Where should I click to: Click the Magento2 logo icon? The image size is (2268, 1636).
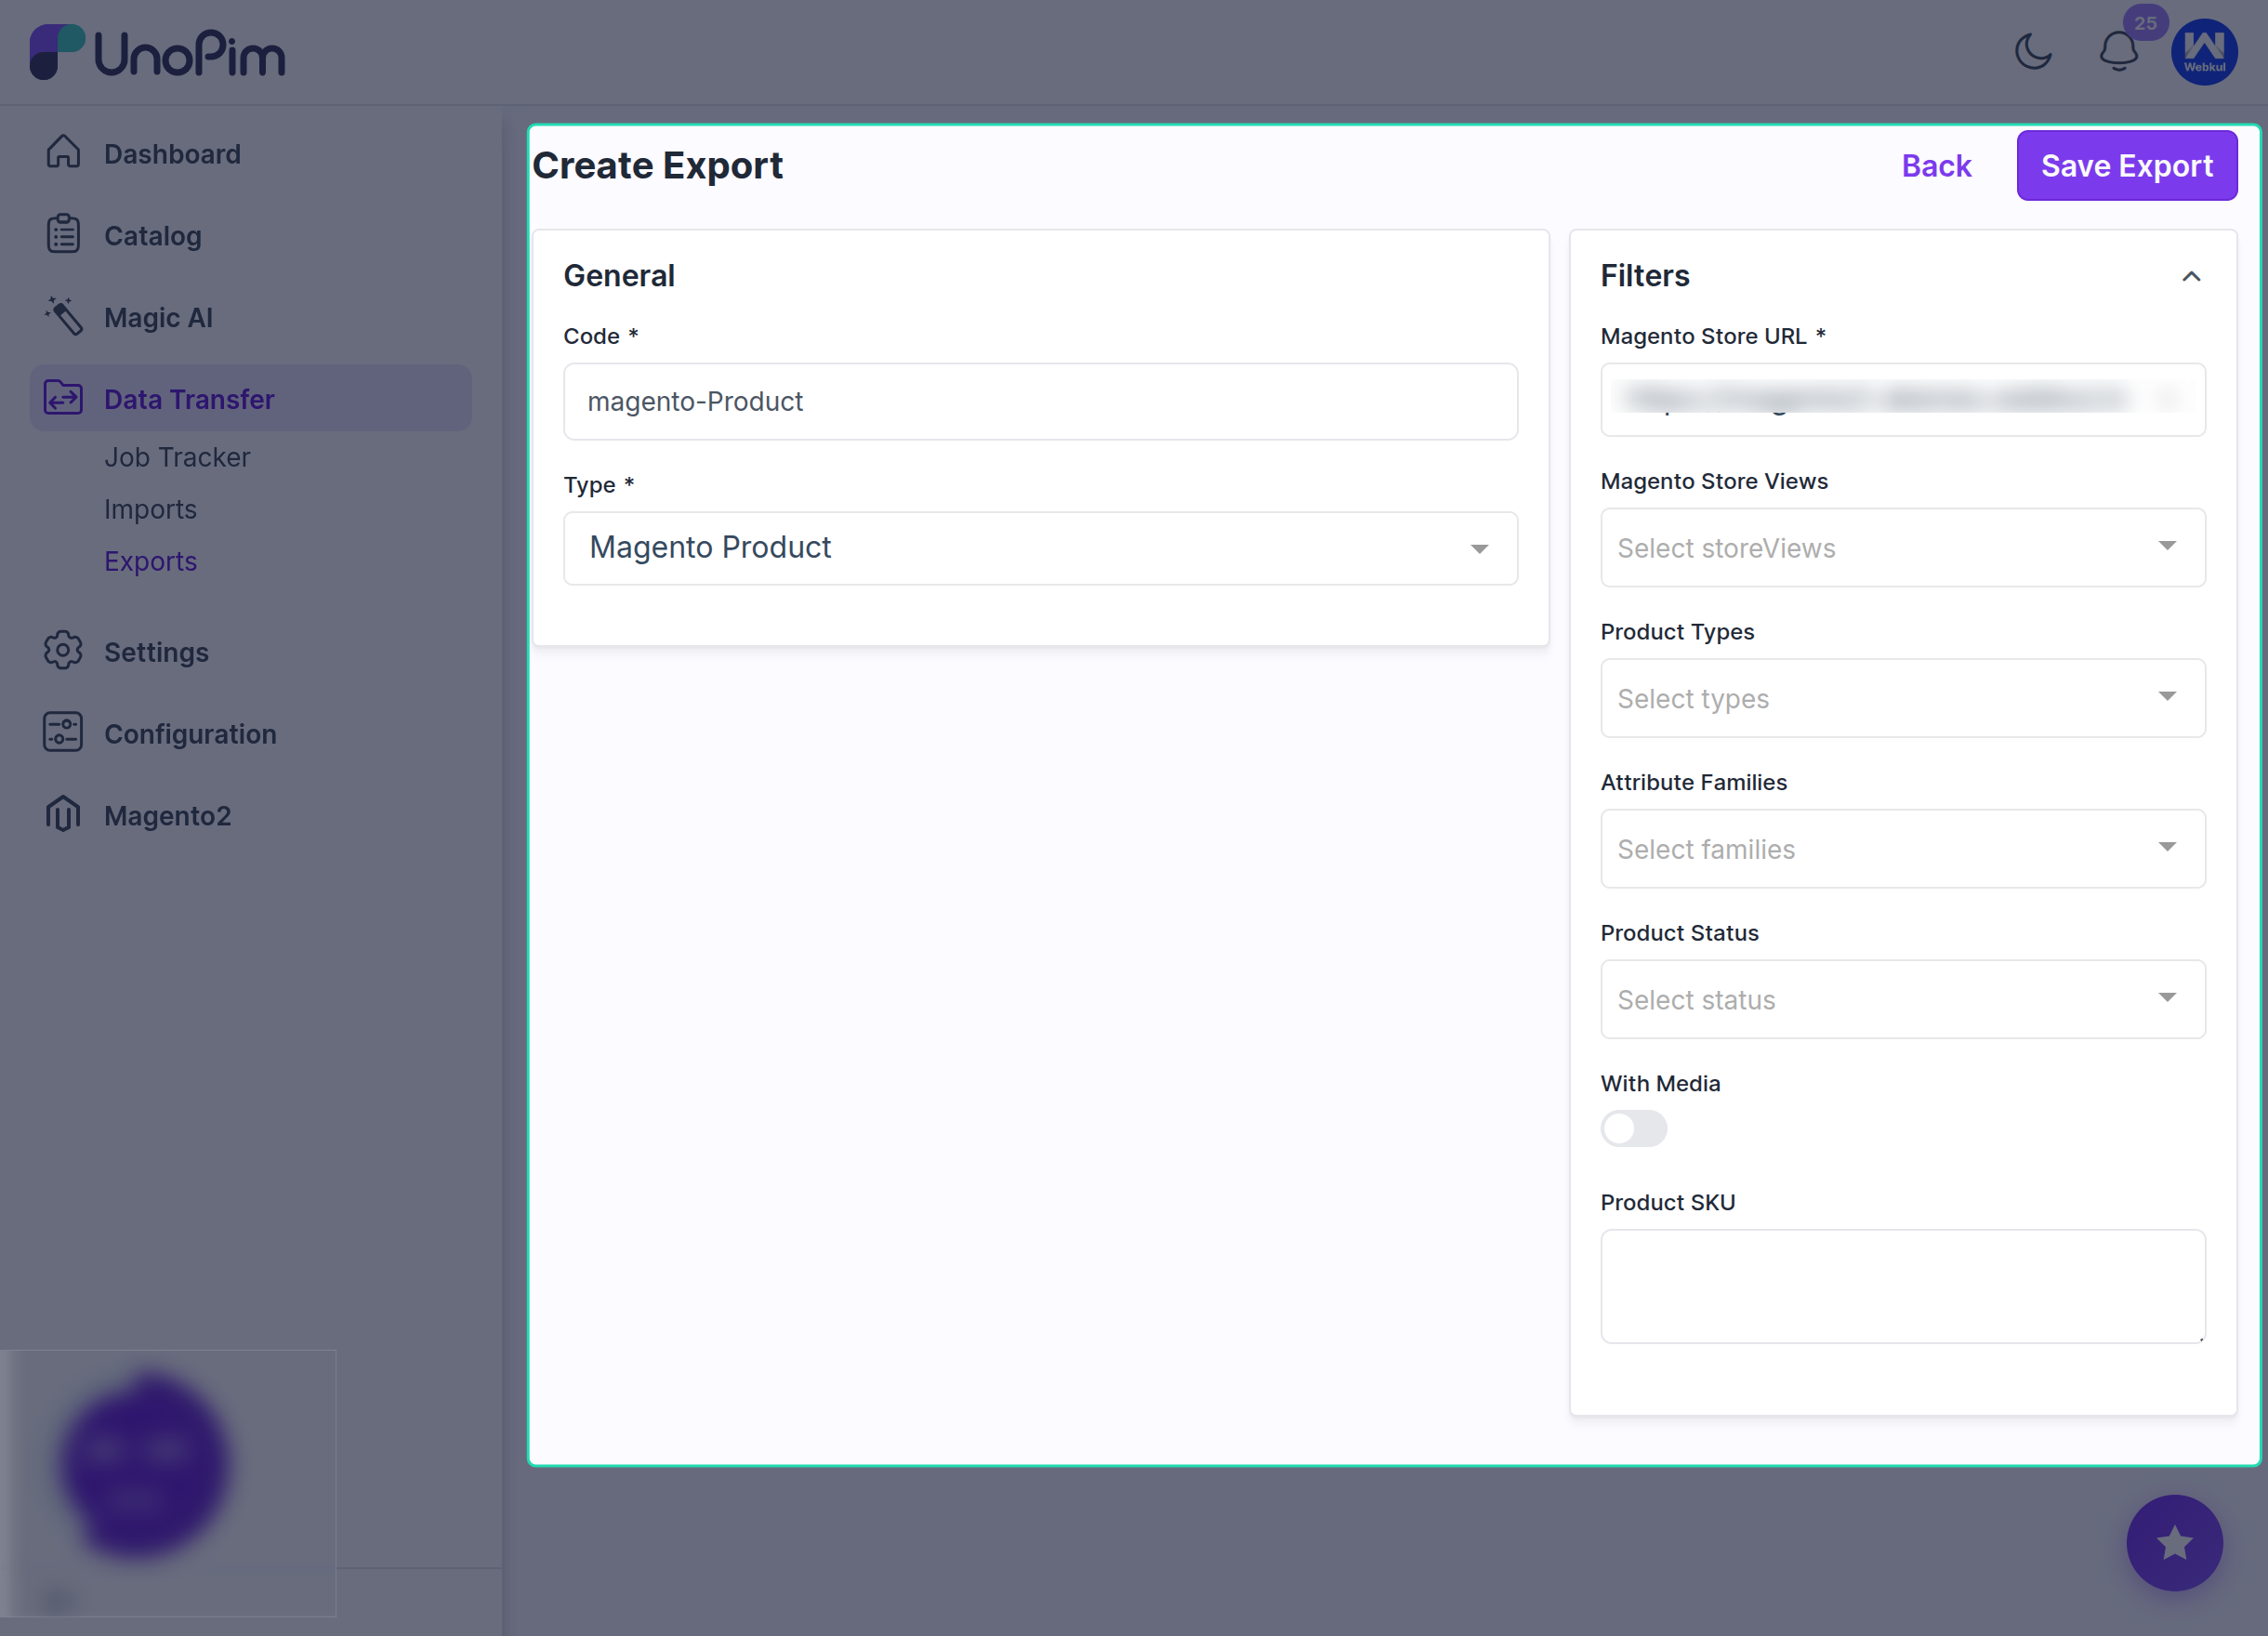63,815
